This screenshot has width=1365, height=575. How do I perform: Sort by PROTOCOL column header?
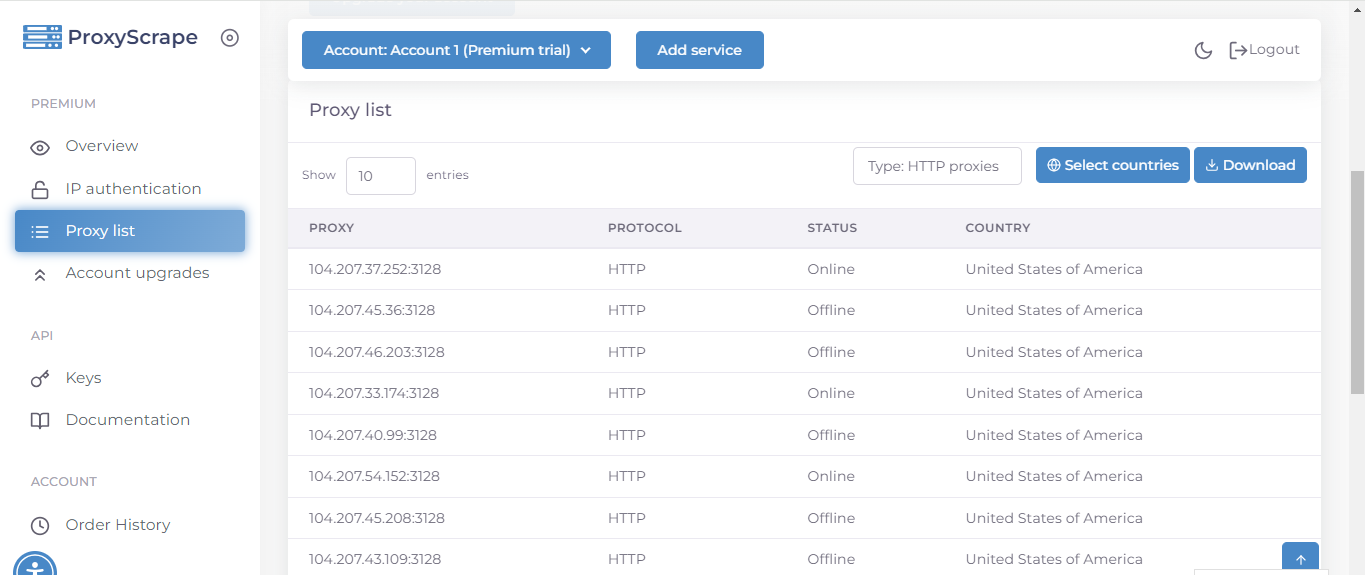coord(645,228)
